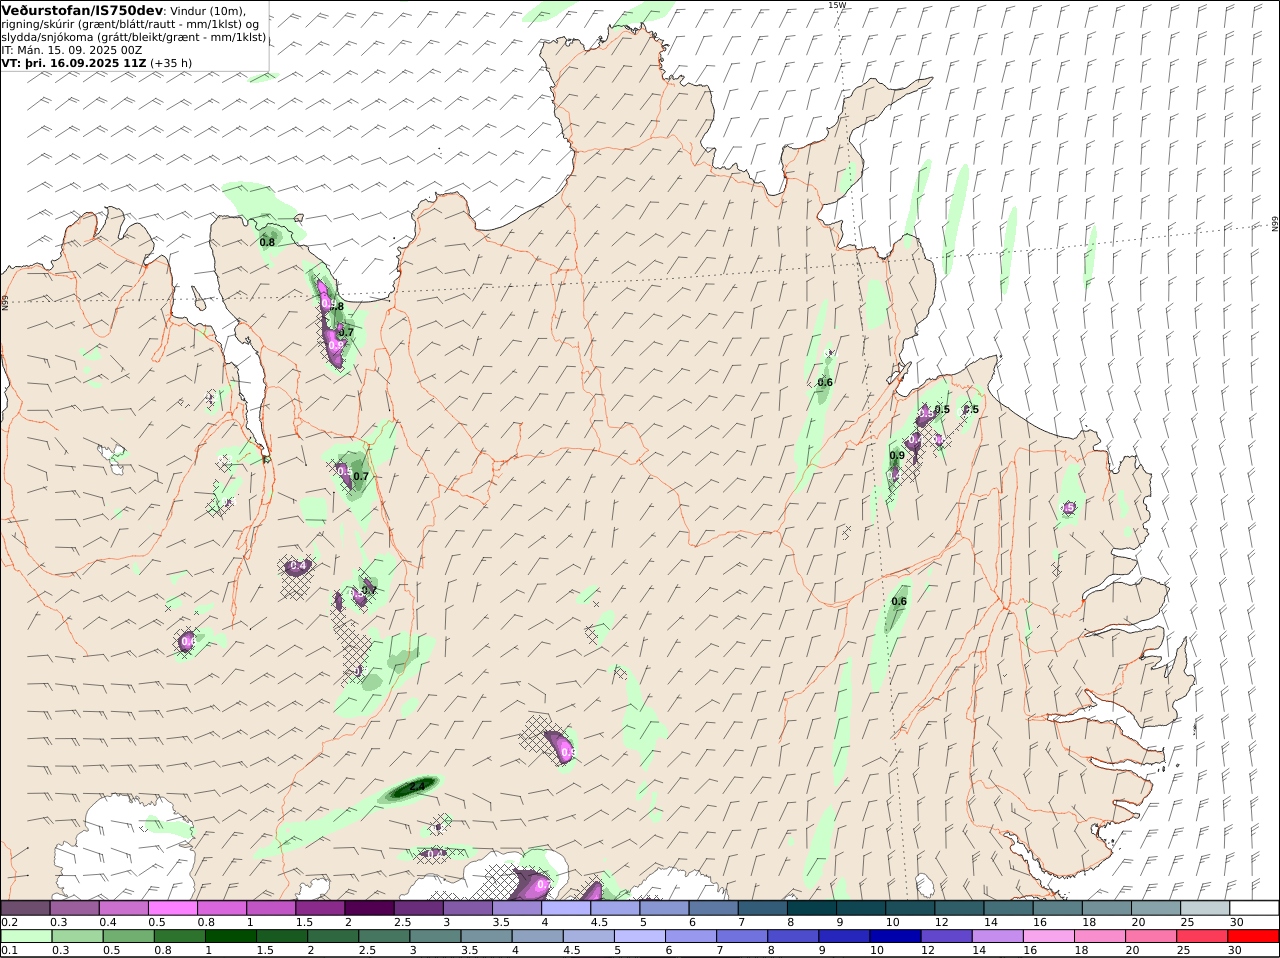Viewport: 1280px width, 958px height.
Task: Select the bright pink 0.5 swatch, upper legend row
Action: click(x=172, y=907)
